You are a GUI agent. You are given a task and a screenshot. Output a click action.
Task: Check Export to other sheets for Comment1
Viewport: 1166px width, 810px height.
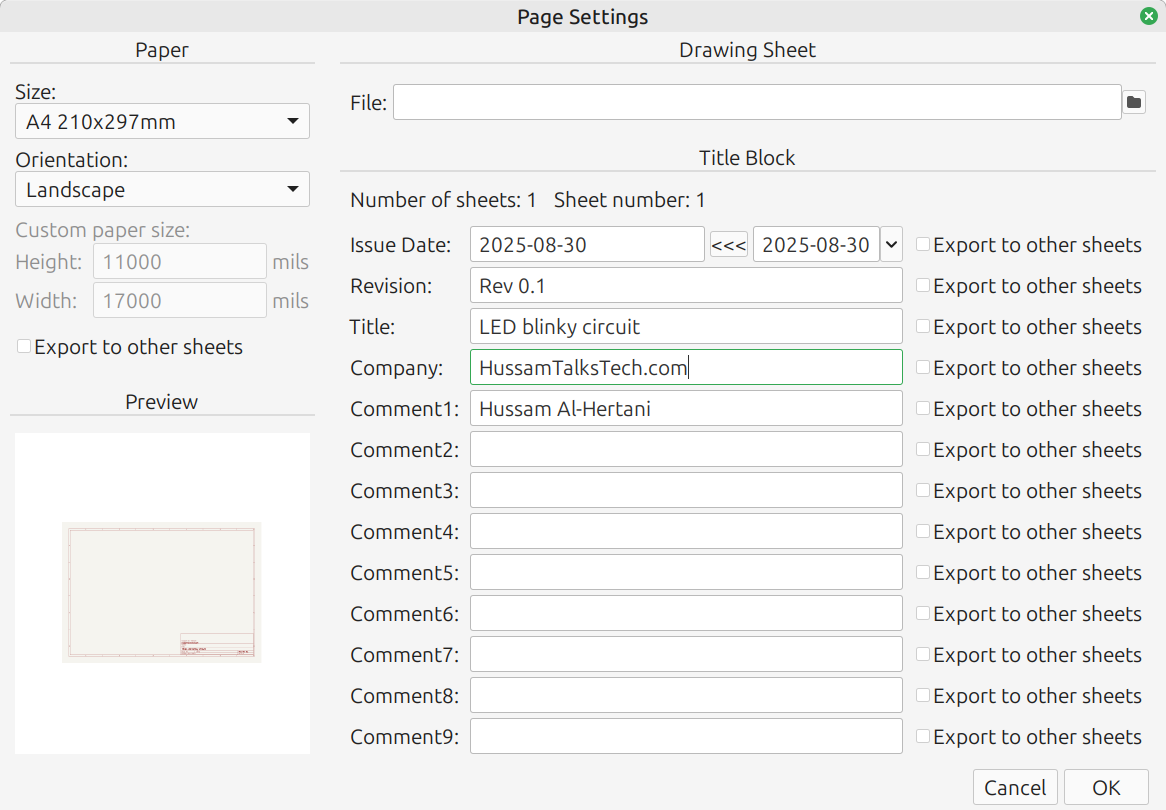923,409
